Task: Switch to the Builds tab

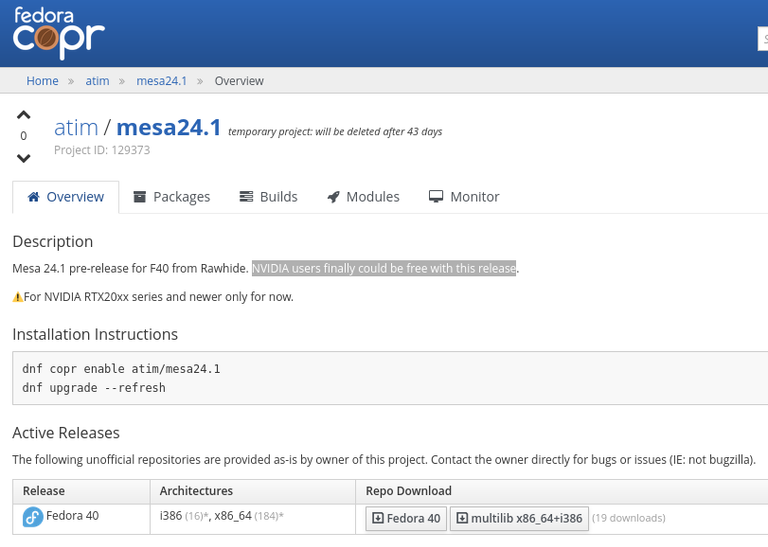Action: tap(268, 197)
